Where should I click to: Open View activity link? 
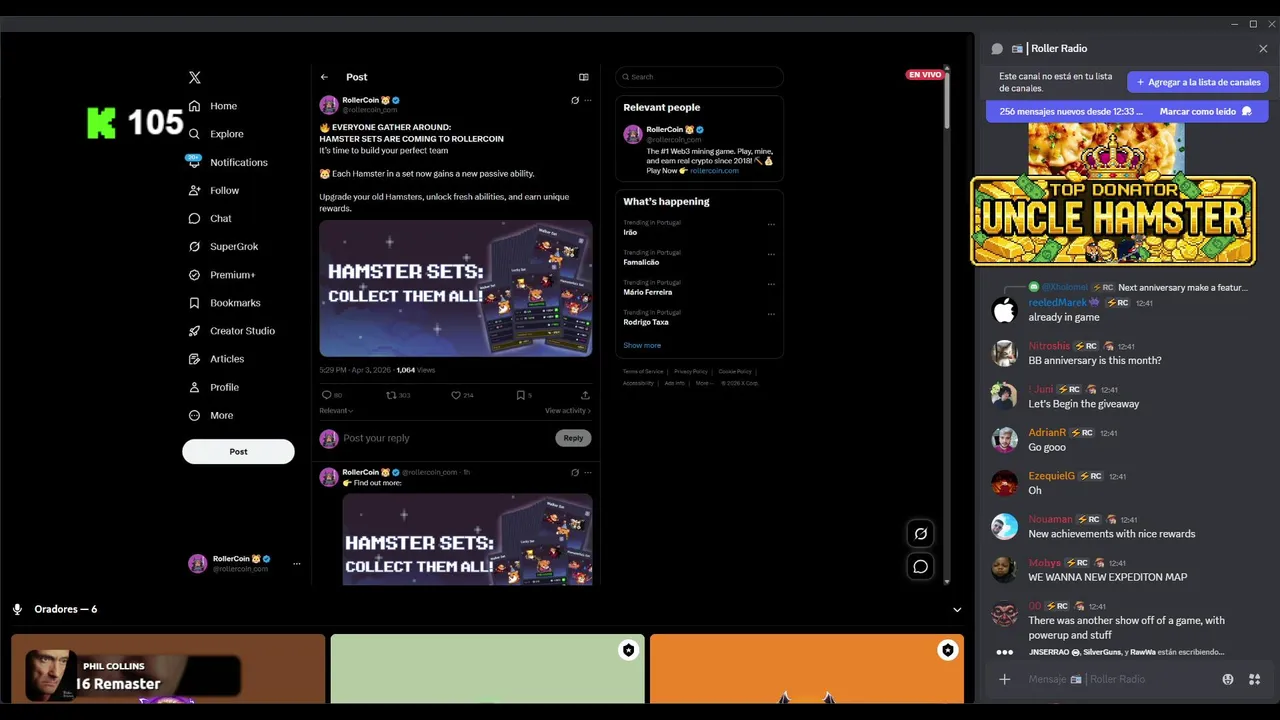click(x=568, y=411)
